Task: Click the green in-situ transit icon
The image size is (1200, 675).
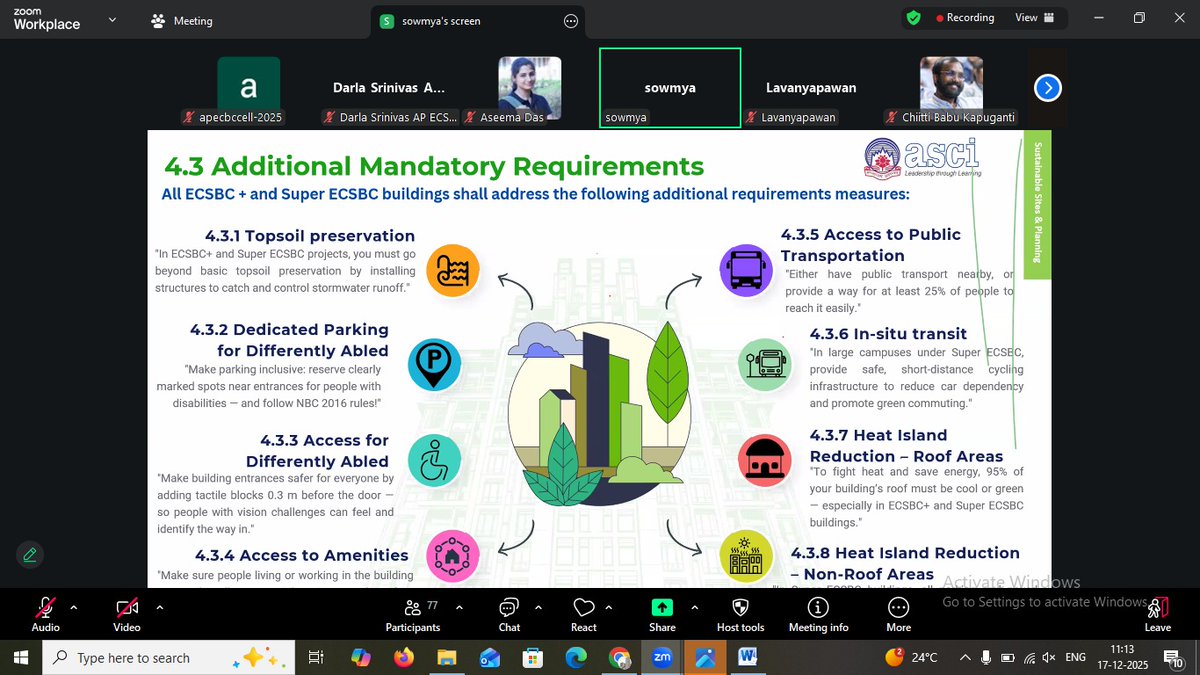Action: point(764,364)
